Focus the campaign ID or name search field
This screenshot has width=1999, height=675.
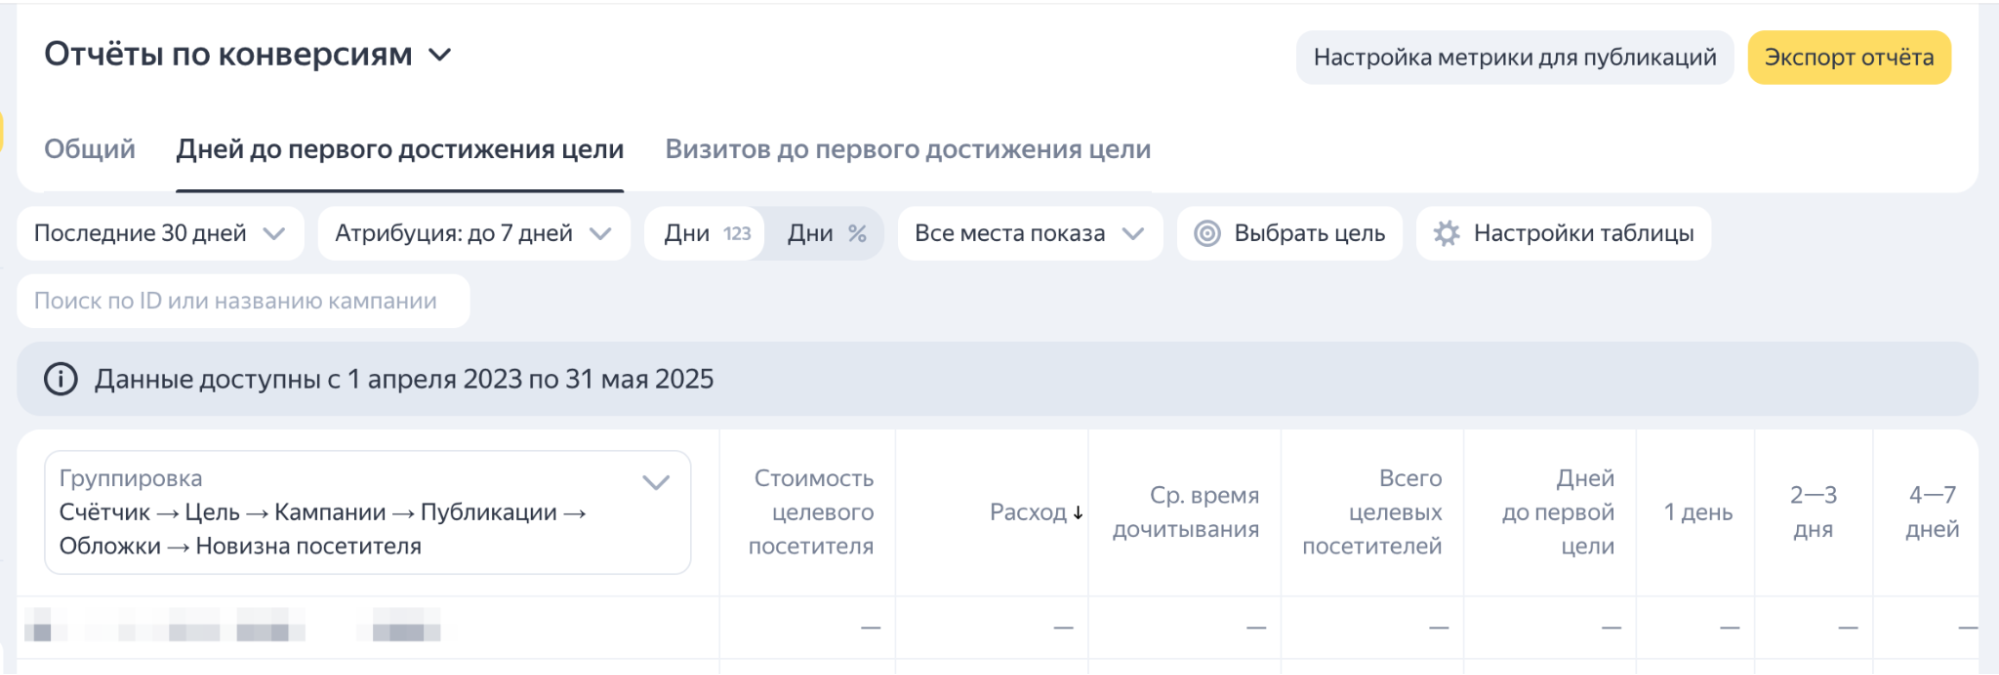pos(243,301)
